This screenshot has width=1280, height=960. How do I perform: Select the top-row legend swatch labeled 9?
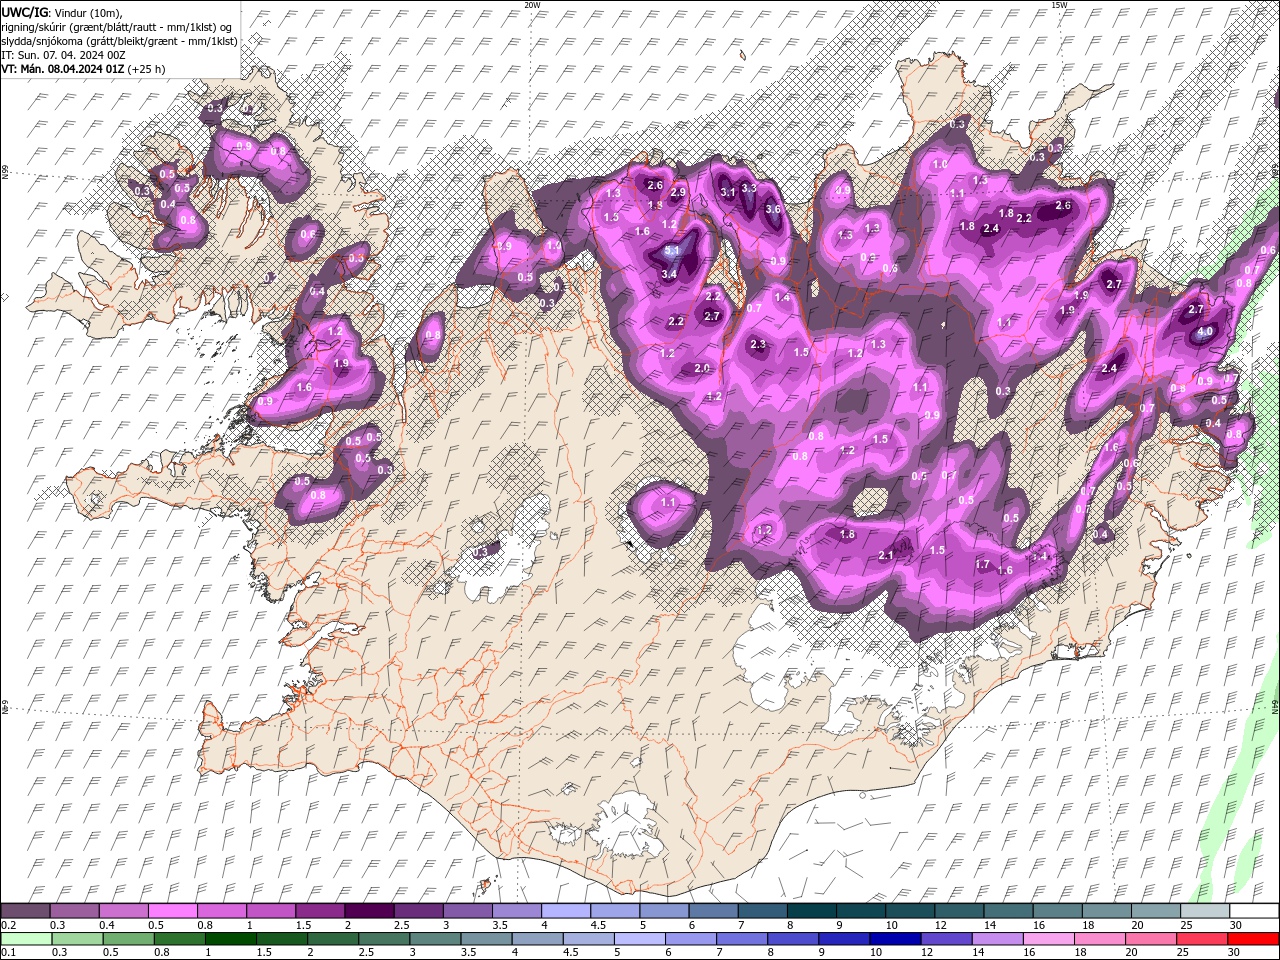(860, 911)
